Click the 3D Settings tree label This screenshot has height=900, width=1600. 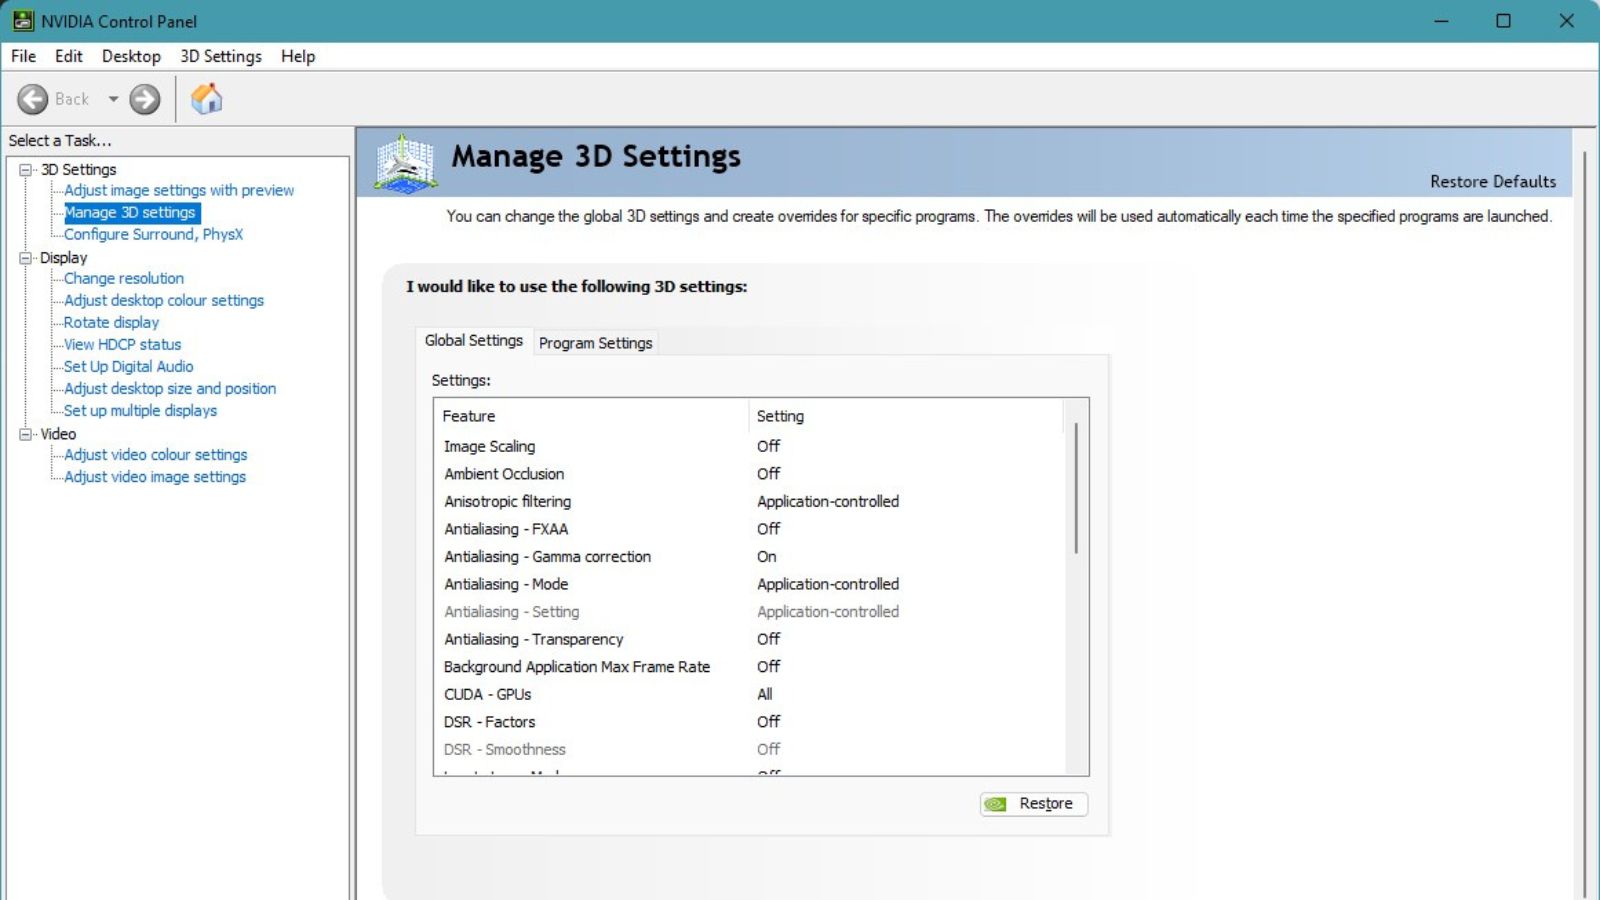(79, 170)
